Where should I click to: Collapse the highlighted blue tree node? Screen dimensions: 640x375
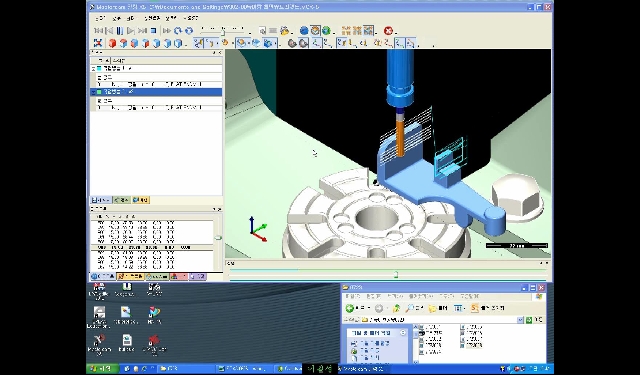(x=93, y=92)
